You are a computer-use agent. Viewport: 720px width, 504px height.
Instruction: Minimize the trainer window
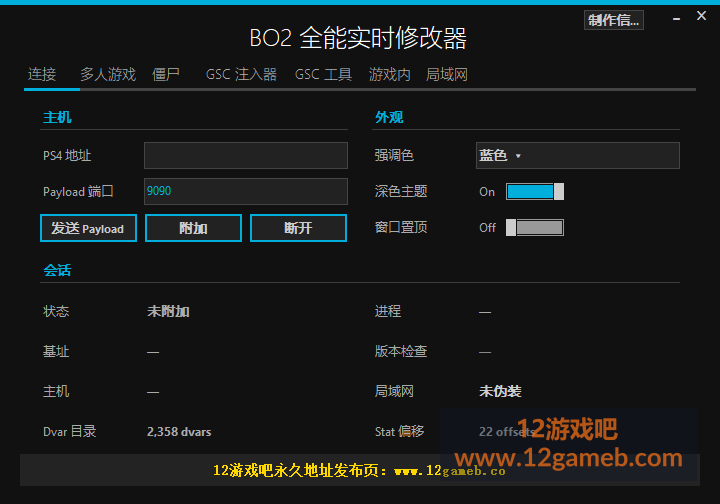pyautogui.click(x=676, y=19)
